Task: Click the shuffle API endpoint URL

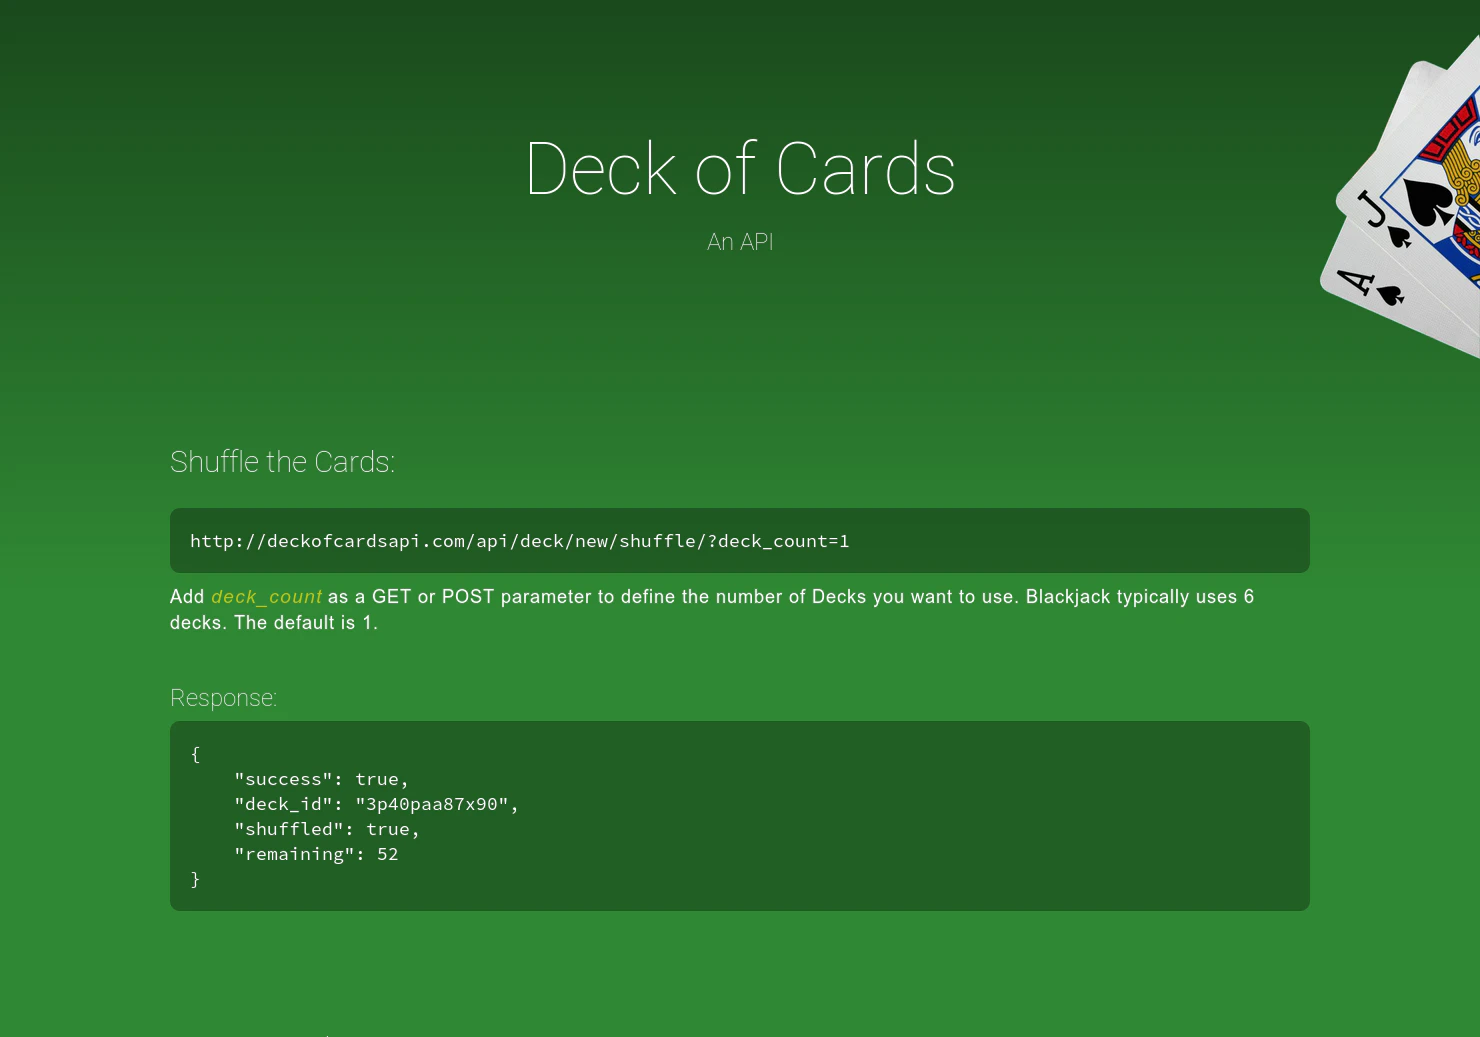Action: (x=519, y=541)
